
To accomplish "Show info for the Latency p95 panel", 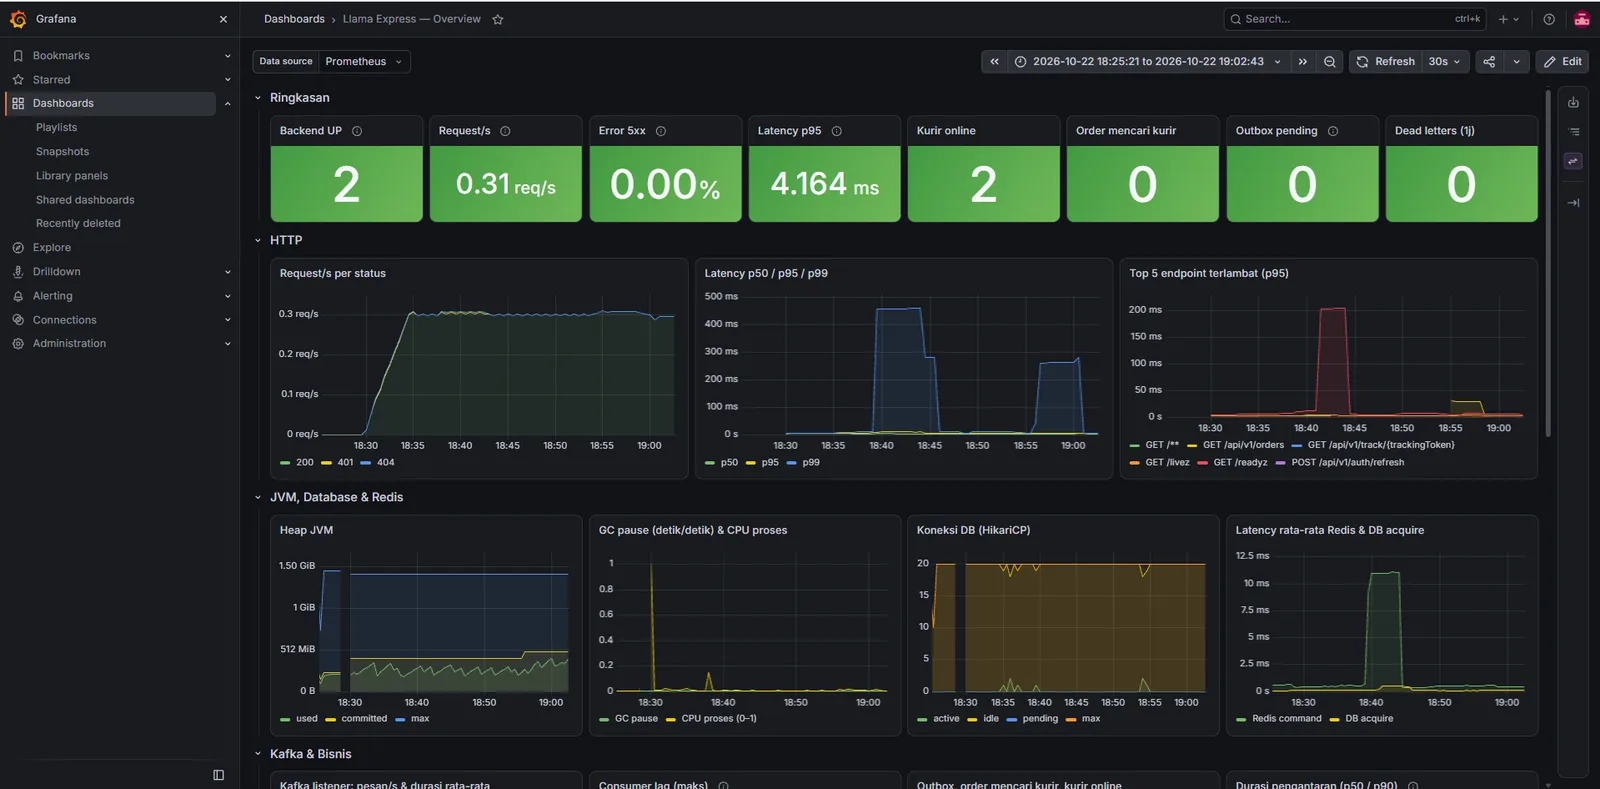I will [837, 131].
